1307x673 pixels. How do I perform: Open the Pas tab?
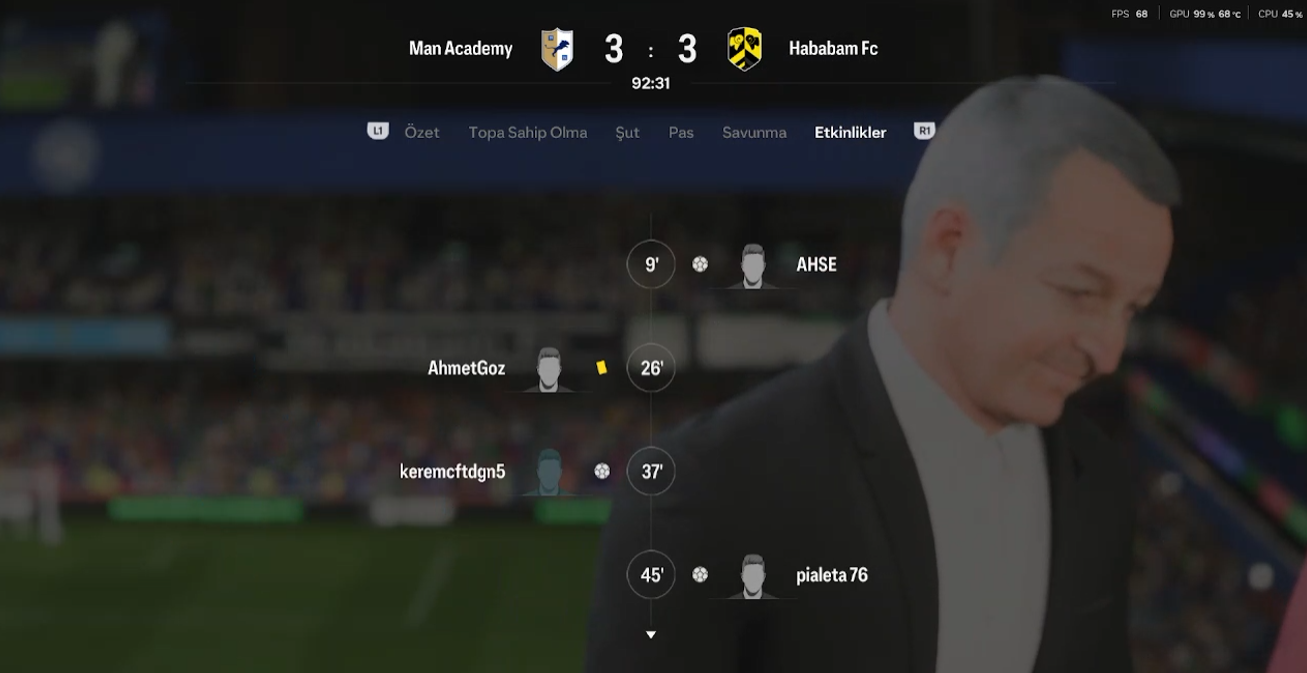(681, 132)
